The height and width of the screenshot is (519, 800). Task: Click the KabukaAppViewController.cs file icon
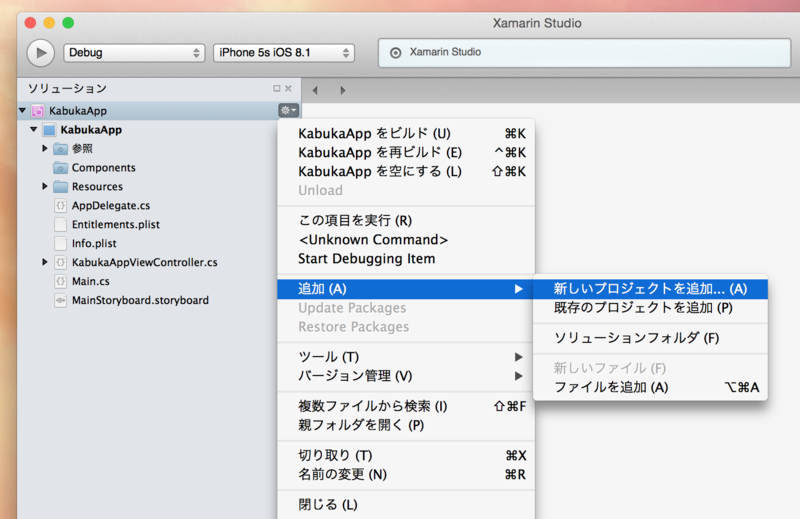click(60, 262)
